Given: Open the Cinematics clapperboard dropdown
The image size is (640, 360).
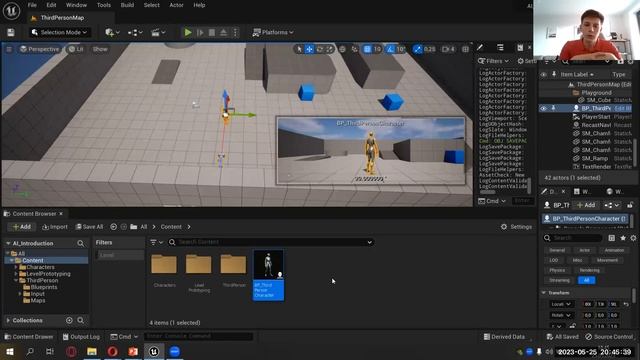Looking at the screenshot, I should 158,32.
